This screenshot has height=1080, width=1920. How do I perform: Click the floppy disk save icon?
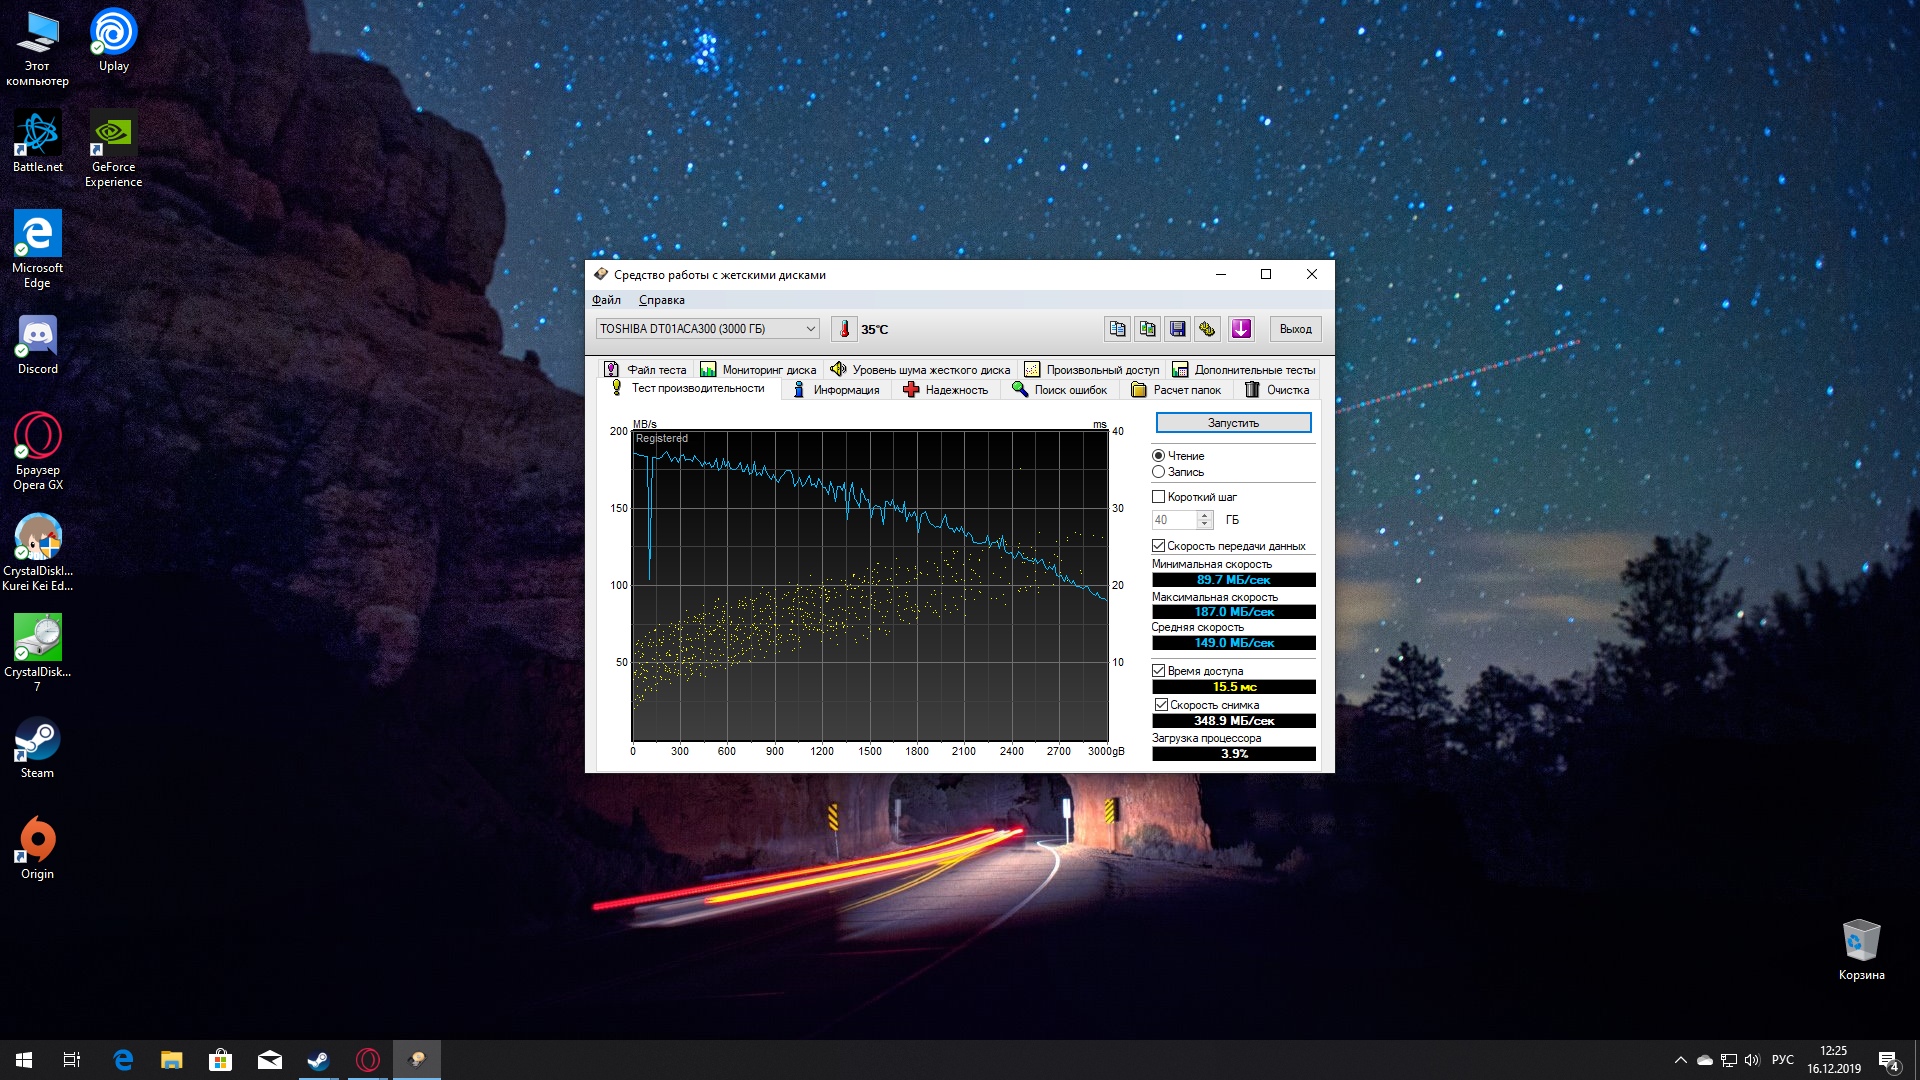(x=1177, y=329)
